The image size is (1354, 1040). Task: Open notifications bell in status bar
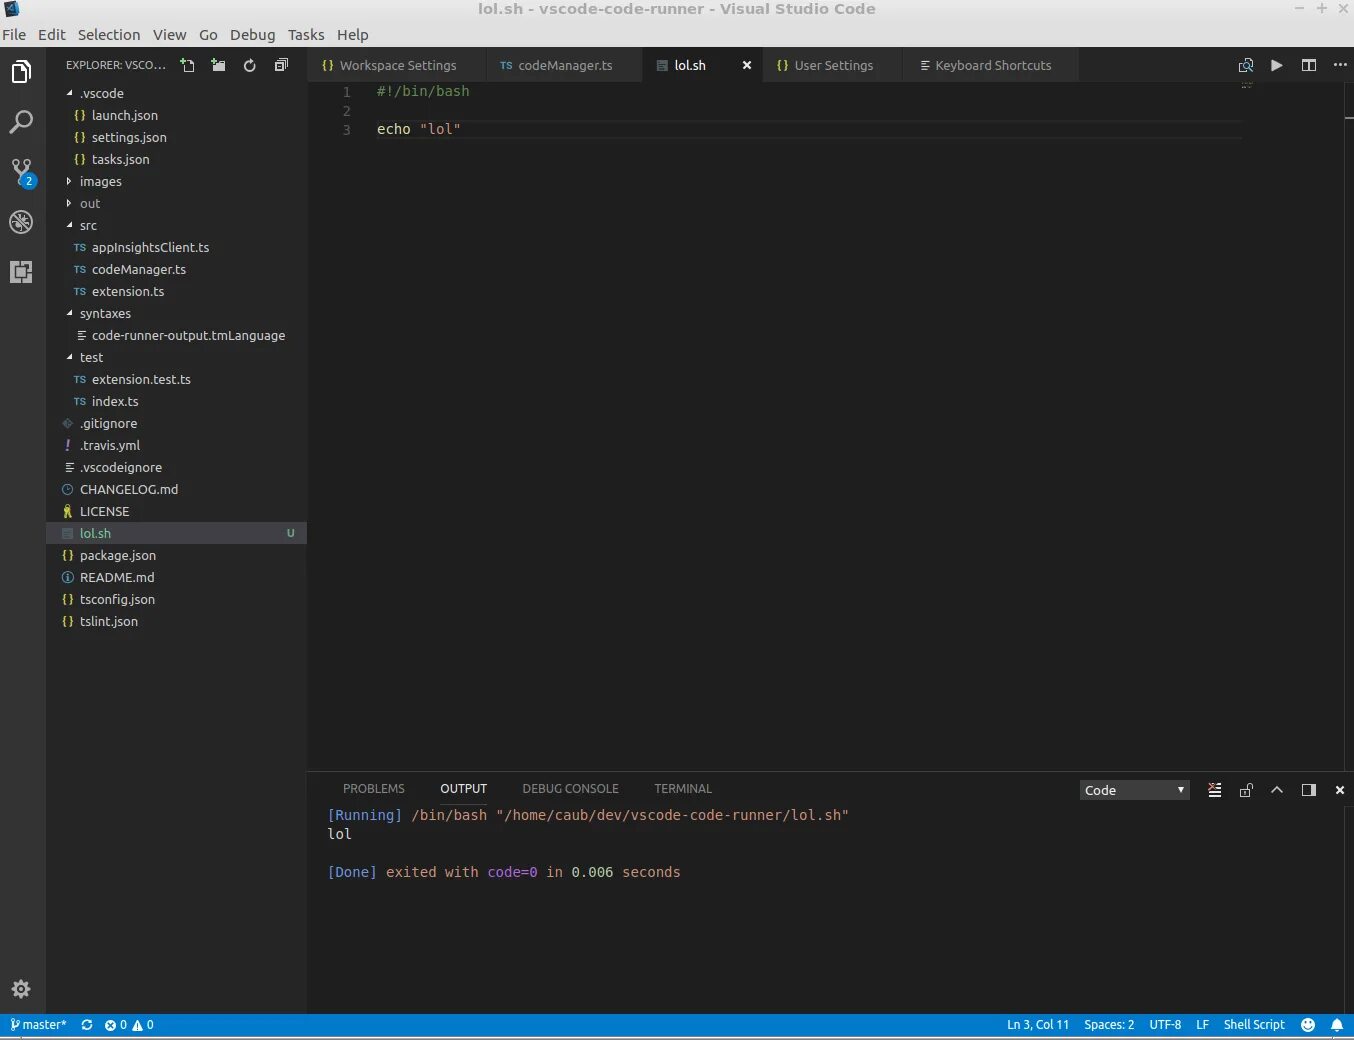1337,1025
